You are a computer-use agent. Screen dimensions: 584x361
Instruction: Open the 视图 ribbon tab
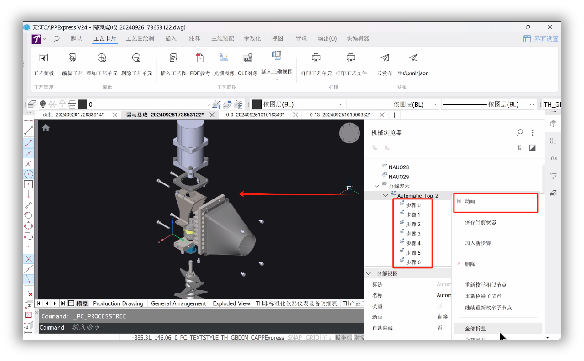pos(277,38)
